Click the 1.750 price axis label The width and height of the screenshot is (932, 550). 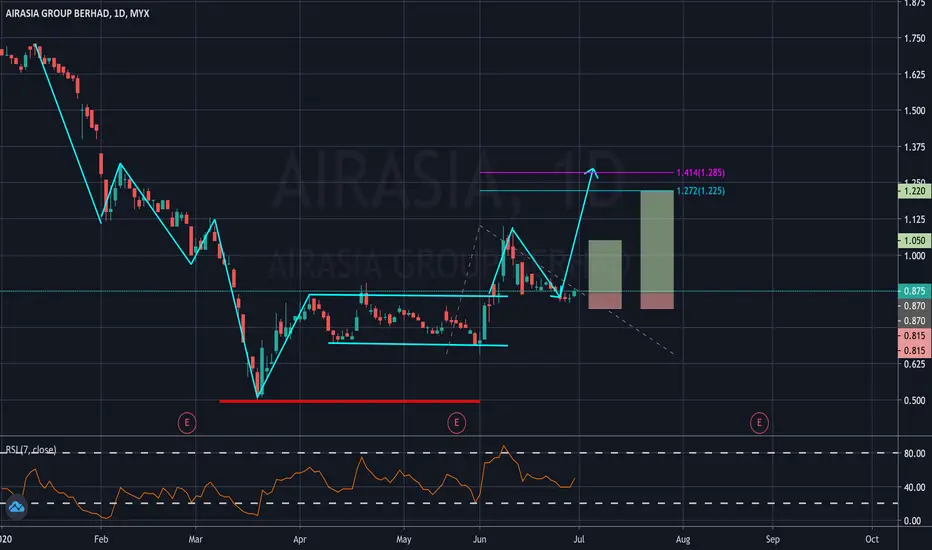pos(915,38)
